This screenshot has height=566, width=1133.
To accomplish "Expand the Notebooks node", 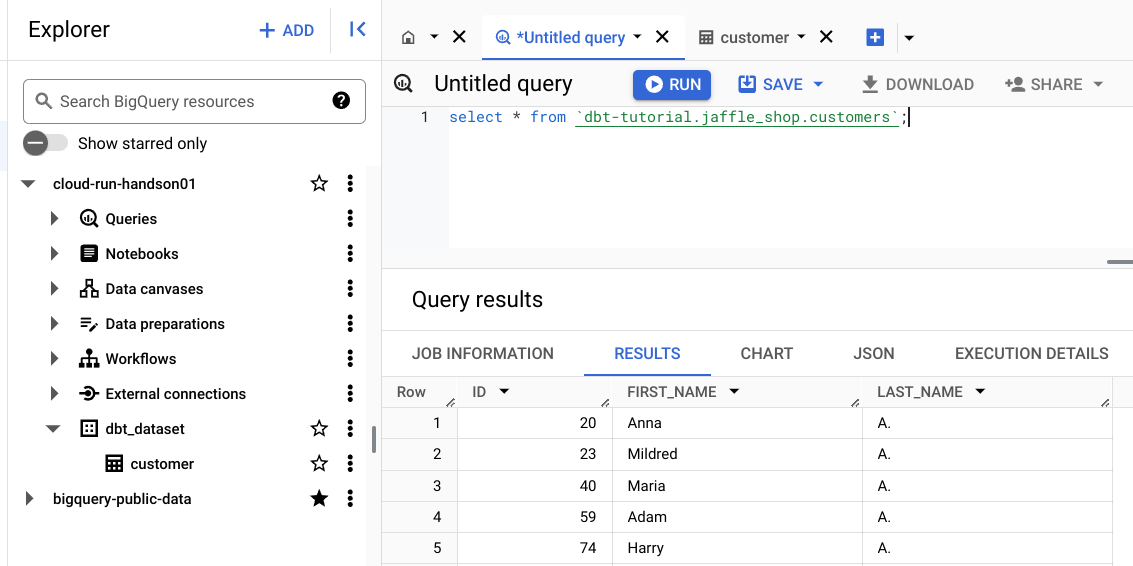I will pyautogui.click(x=54, y=253).
